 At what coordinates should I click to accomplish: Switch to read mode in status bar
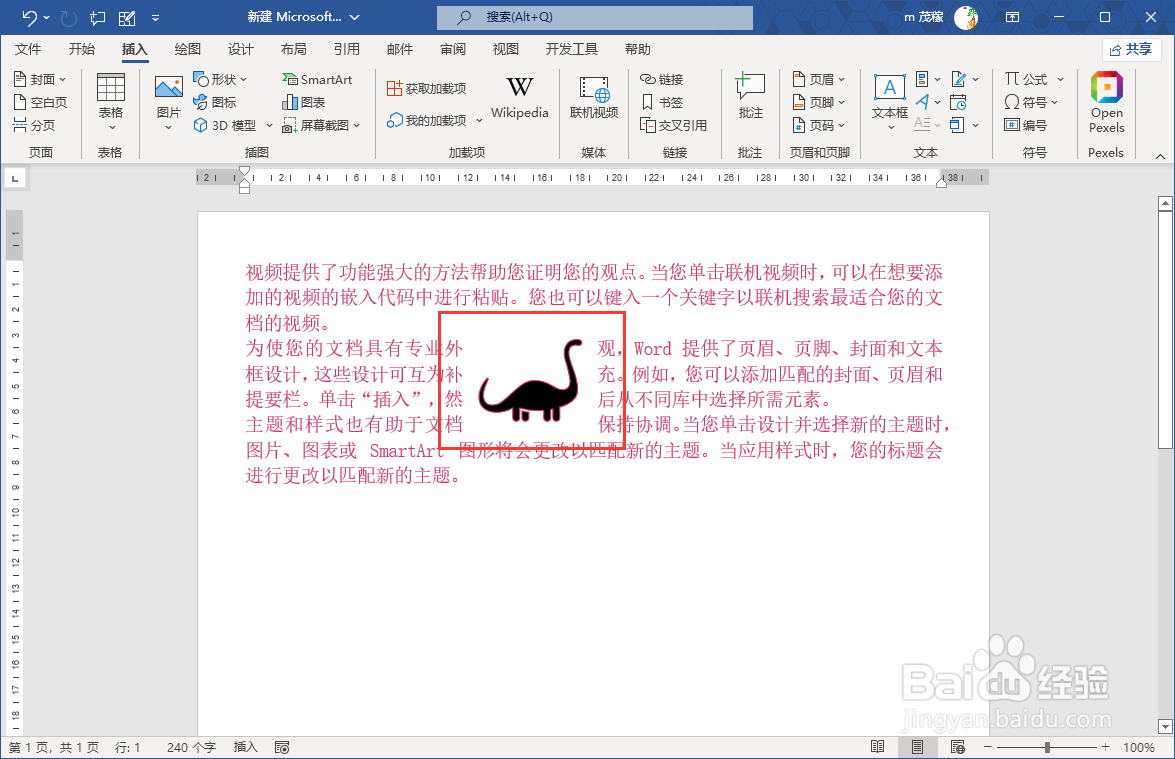[877, 746]
